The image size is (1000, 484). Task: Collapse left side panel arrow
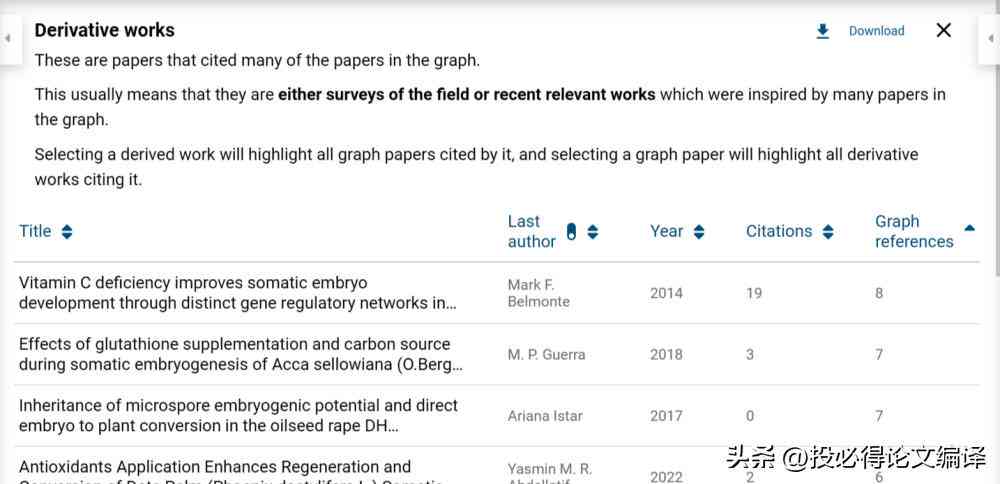8,39
